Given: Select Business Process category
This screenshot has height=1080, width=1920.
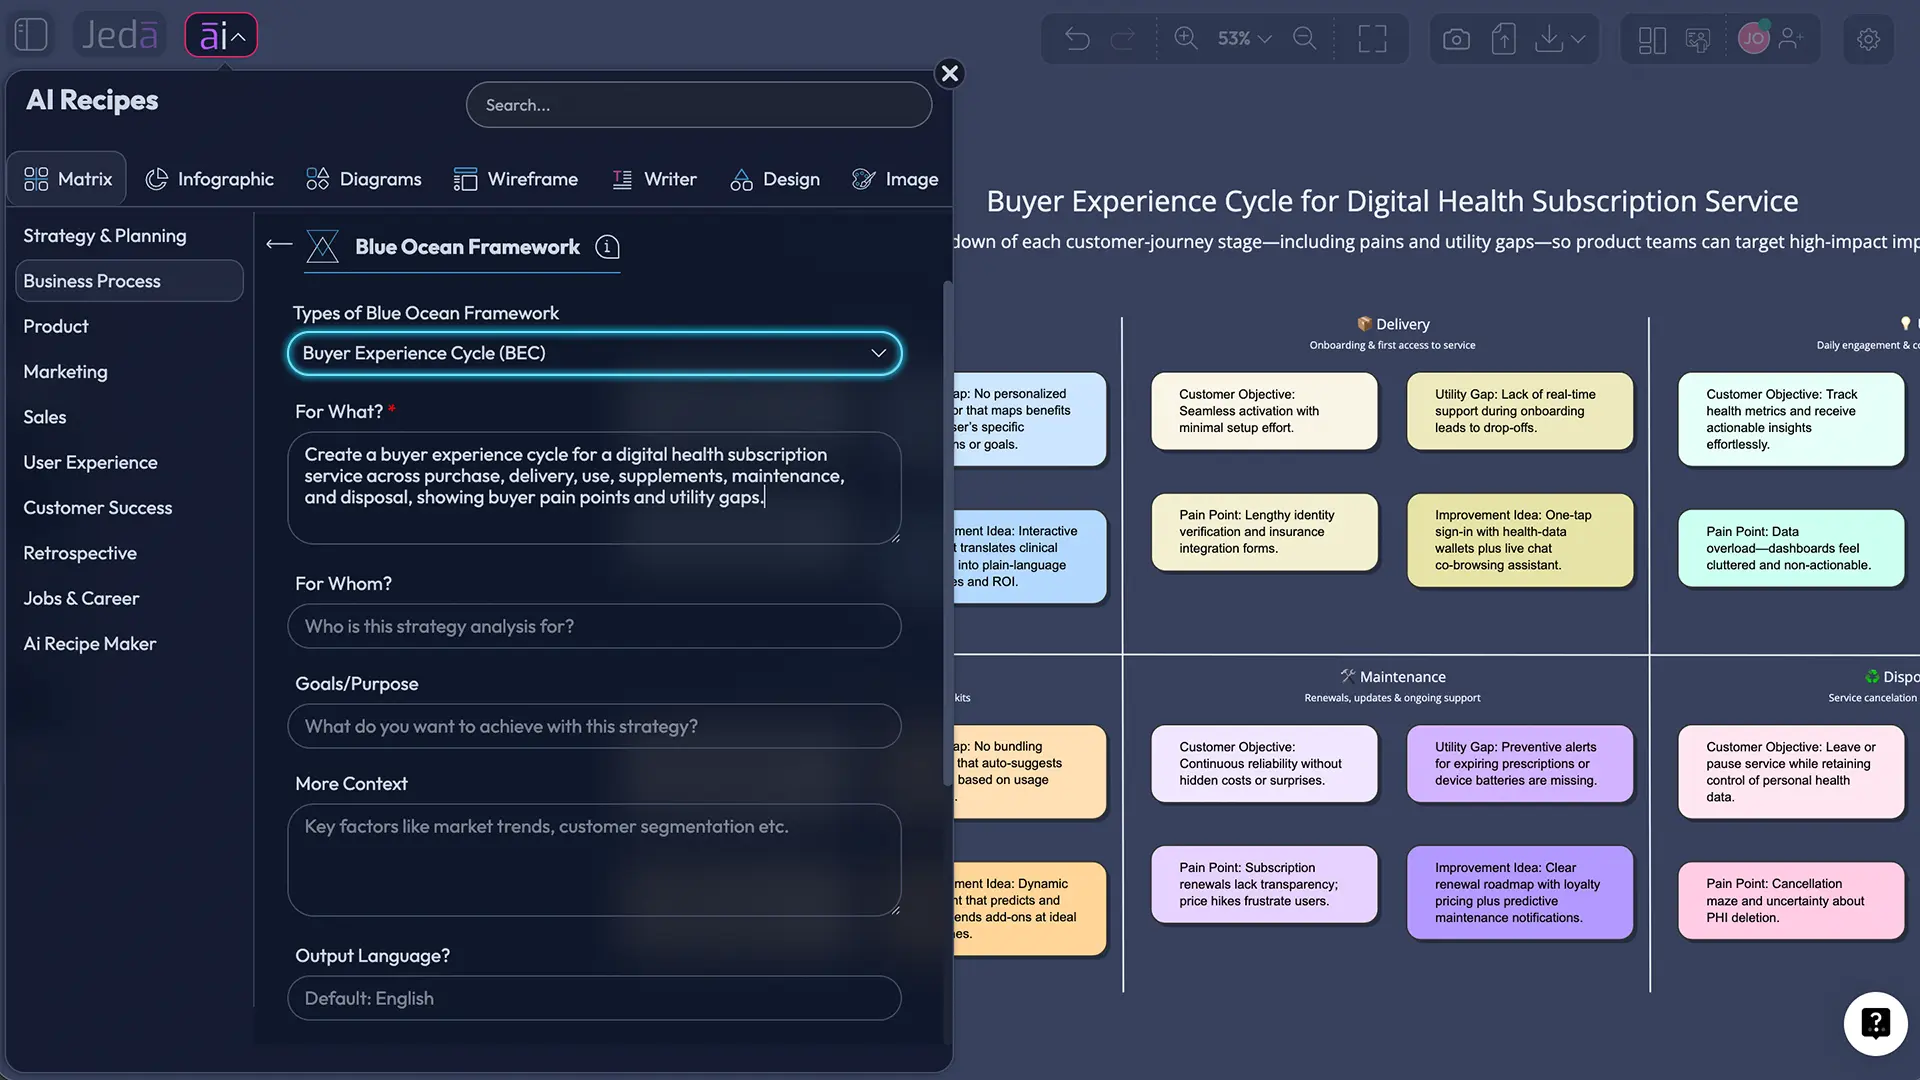Looking at the screenshot, I should click(x=129, y=281).
